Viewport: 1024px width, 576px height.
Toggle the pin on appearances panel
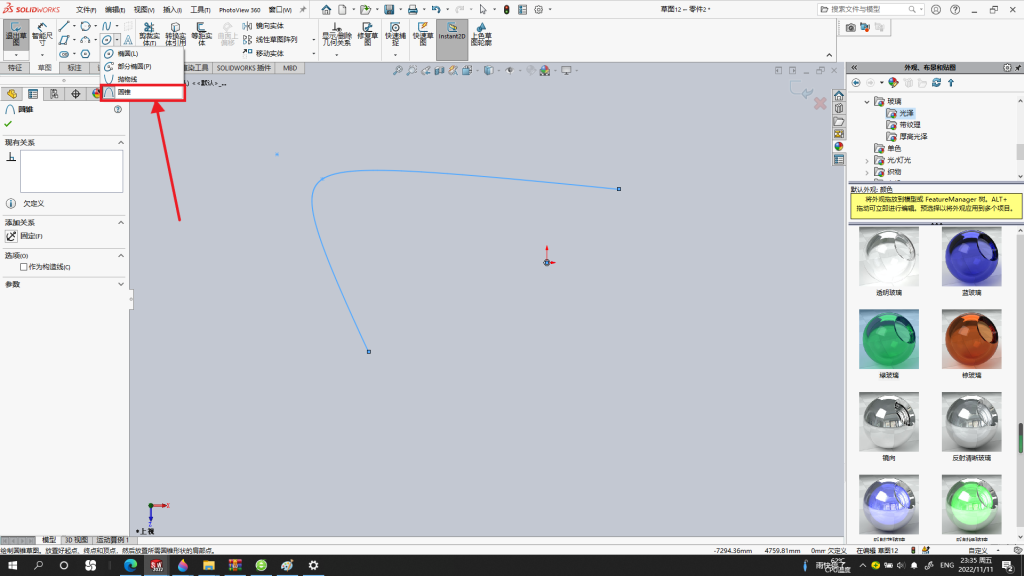[x=1017, y=67]
